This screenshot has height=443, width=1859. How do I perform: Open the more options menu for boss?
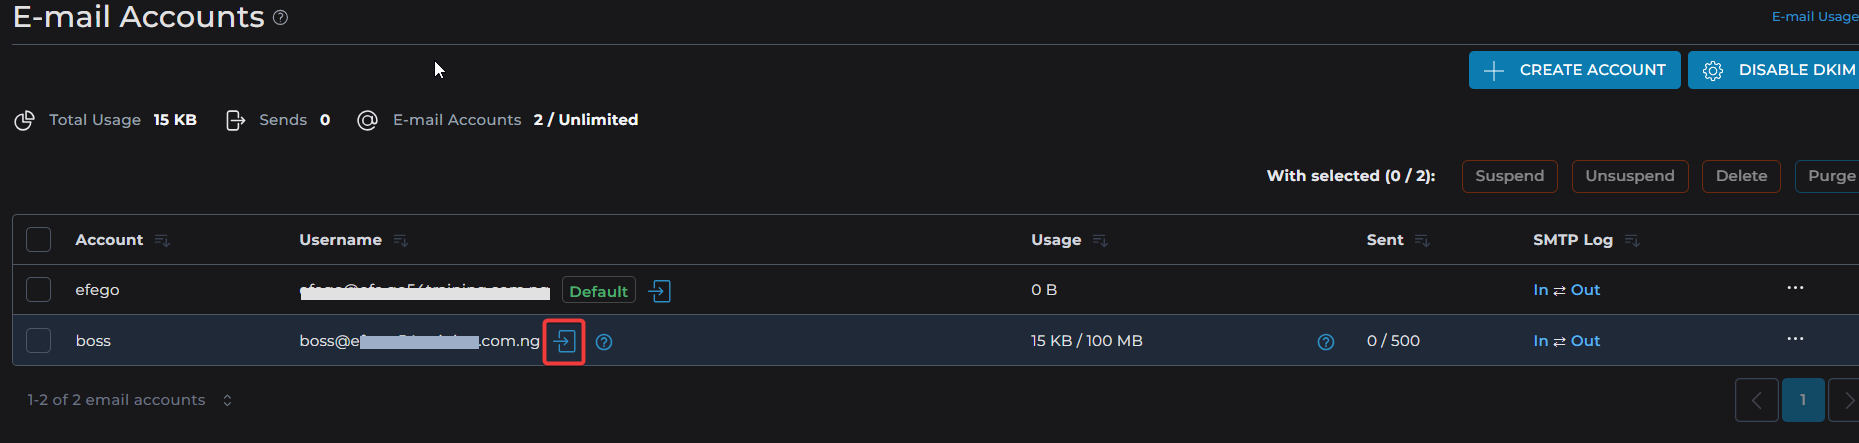tap(1795, 340)
